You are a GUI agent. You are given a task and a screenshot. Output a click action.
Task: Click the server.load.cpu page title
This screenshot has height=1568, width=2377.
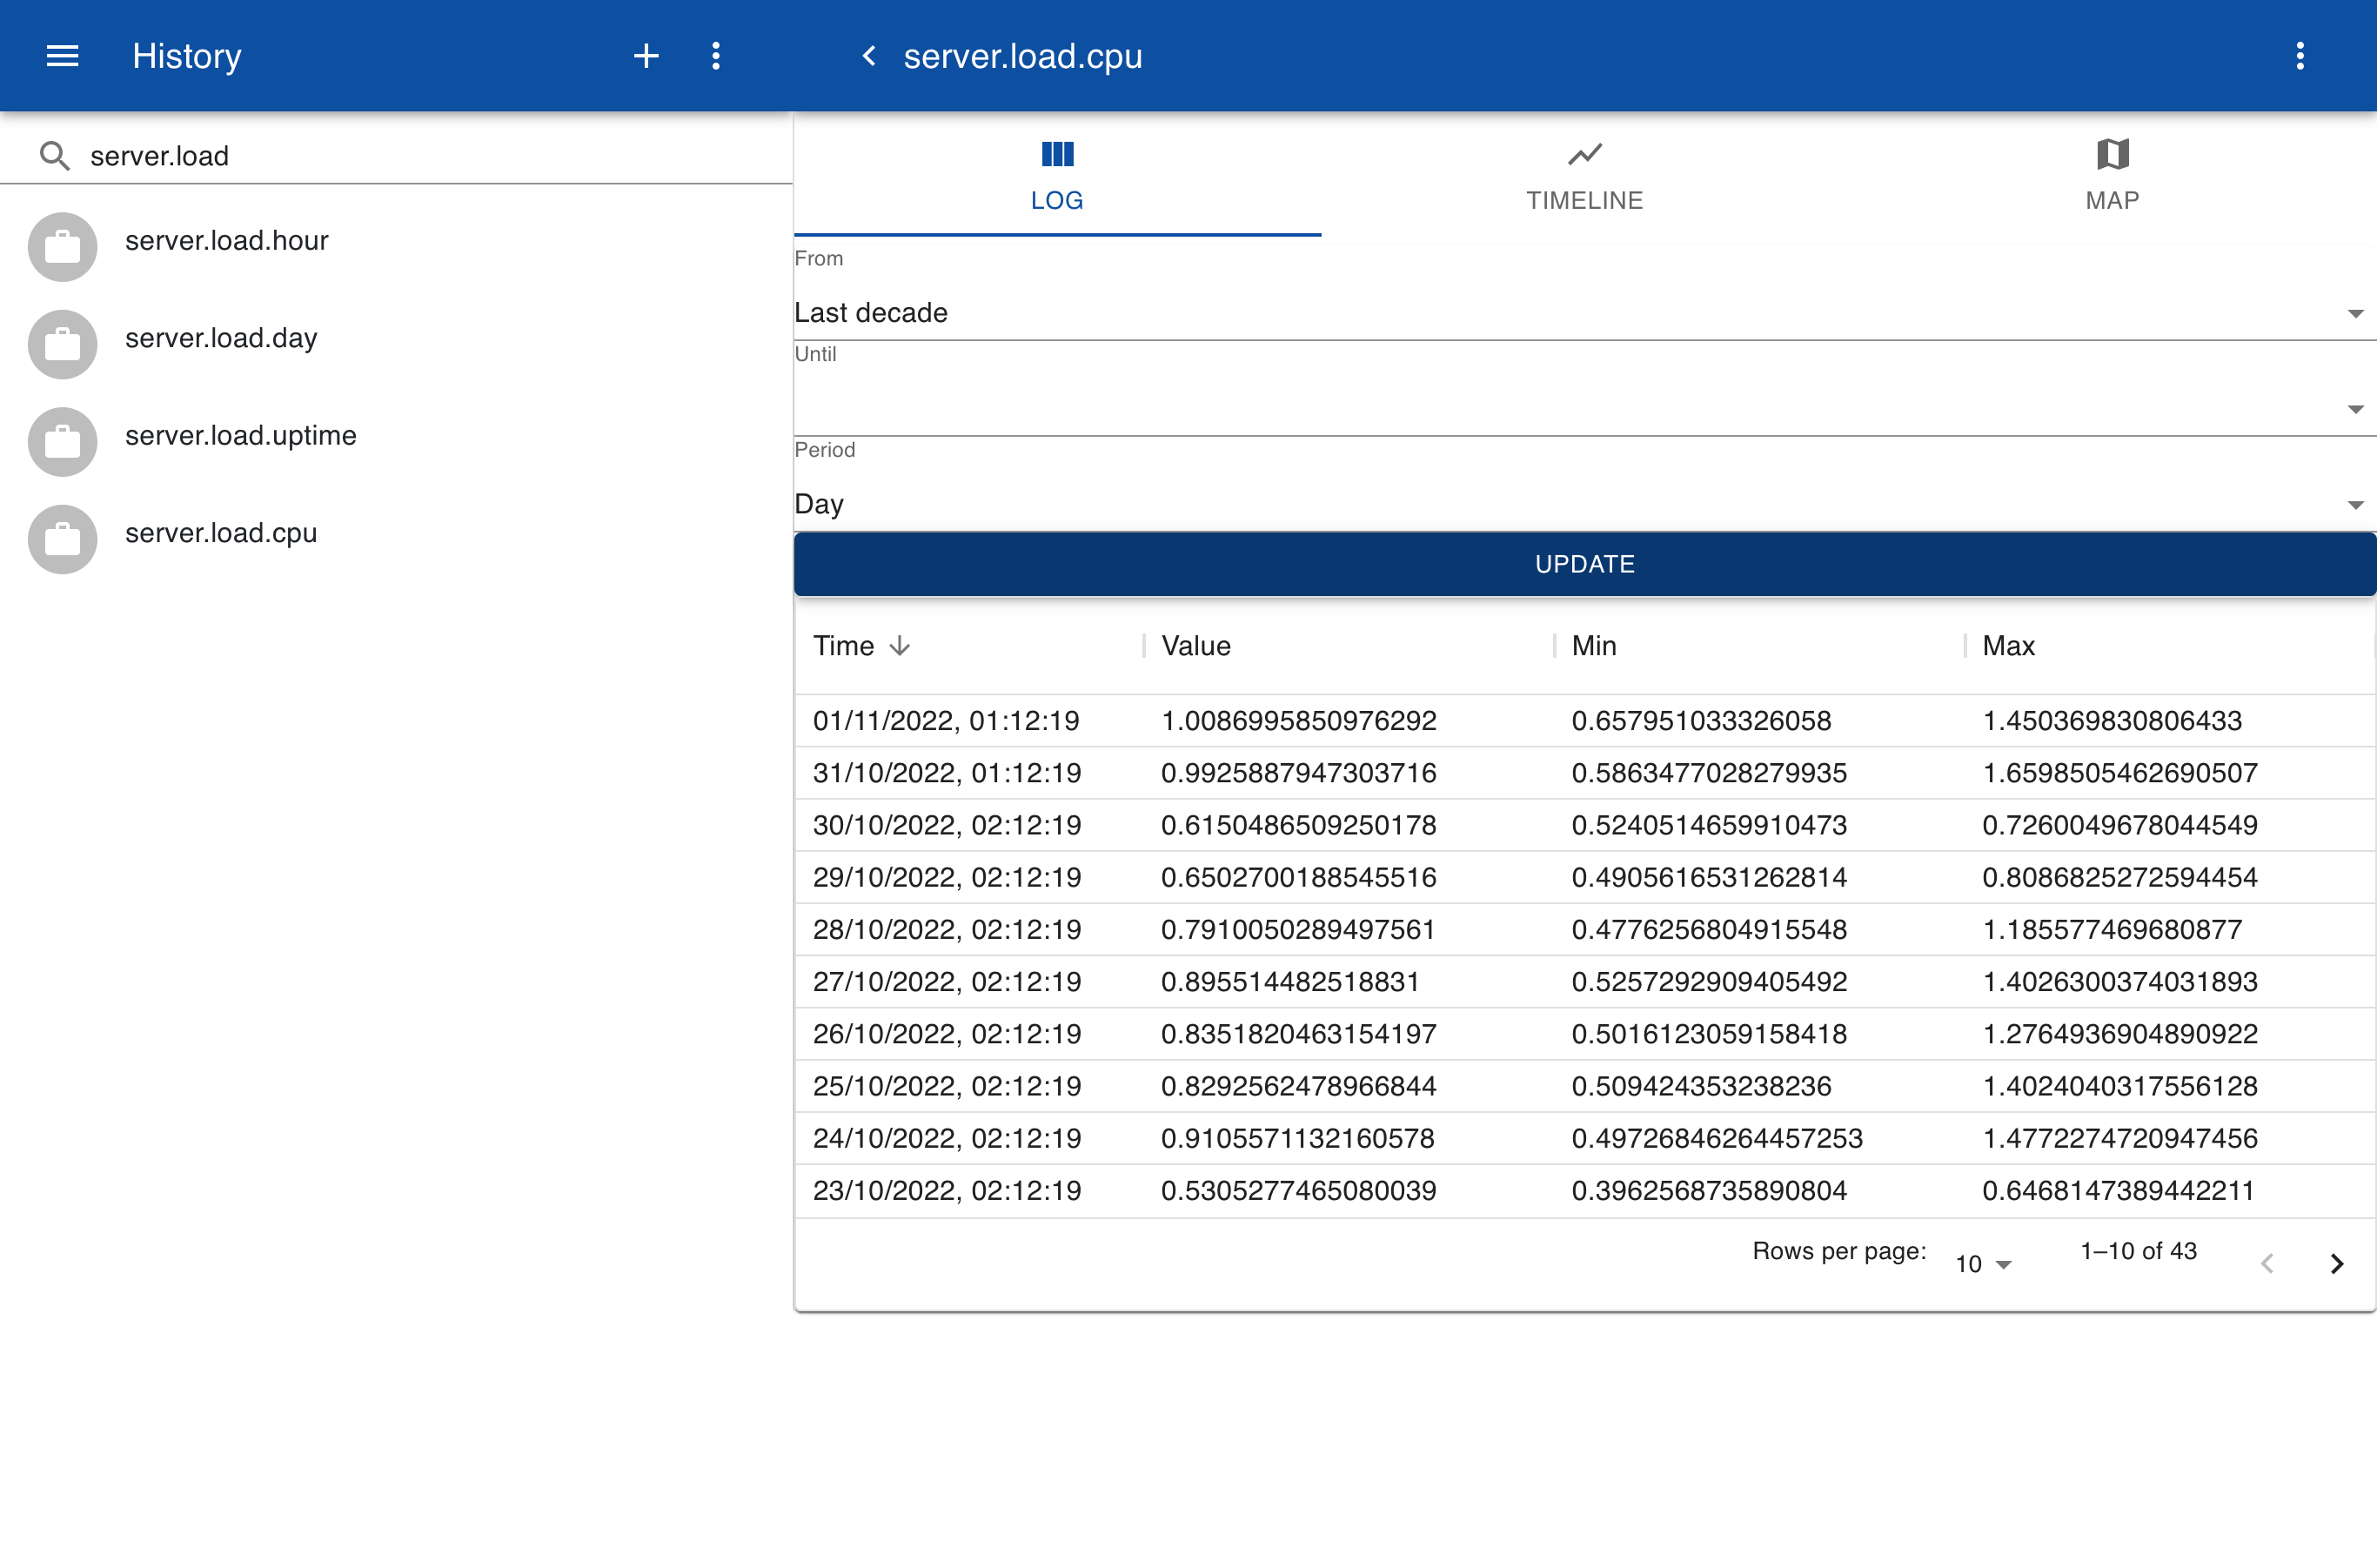click(1023, 56)
